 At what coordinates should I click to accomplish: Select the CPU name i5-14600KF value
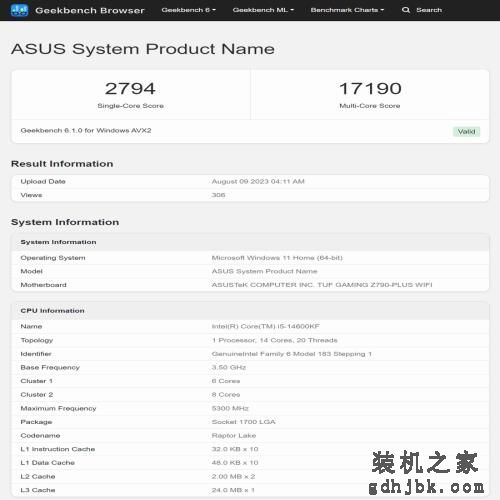(x=266, y=326)
